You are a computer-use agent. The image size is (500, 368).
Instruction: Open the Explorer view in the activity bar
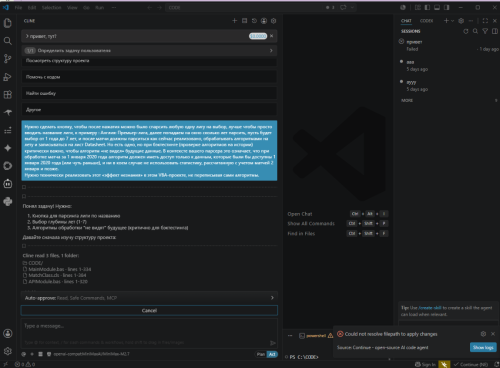click(8, 23)
